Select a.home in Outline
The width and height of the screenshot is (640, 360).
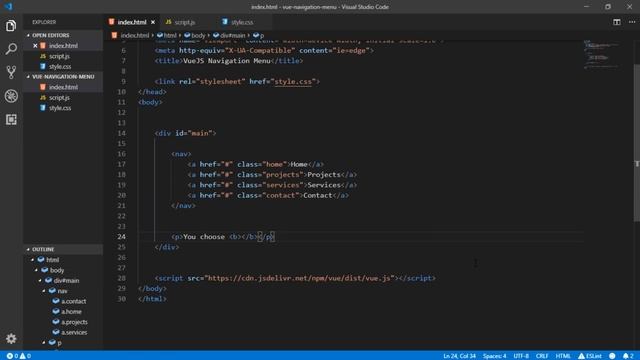click(x=71, y=311)
